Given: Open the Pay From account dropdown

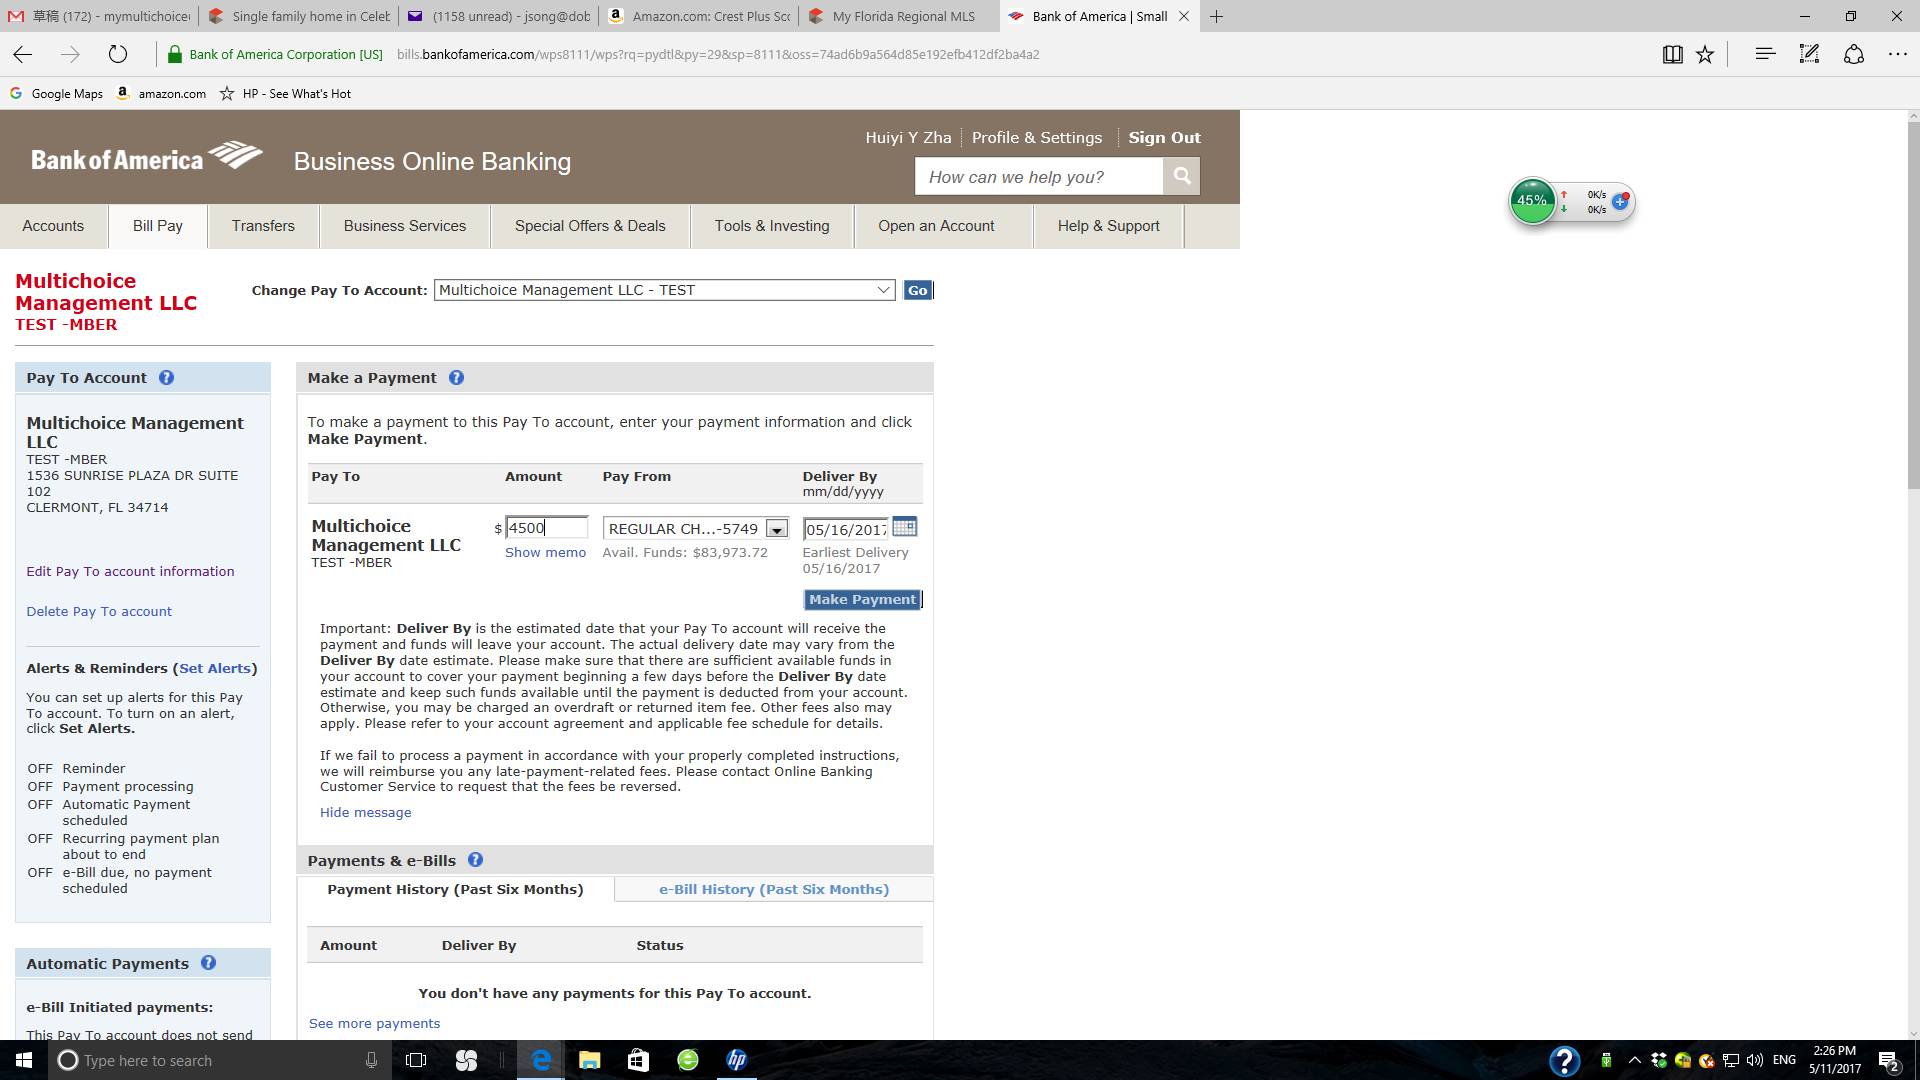Looking at the screenshot, I should pos(776,529).
